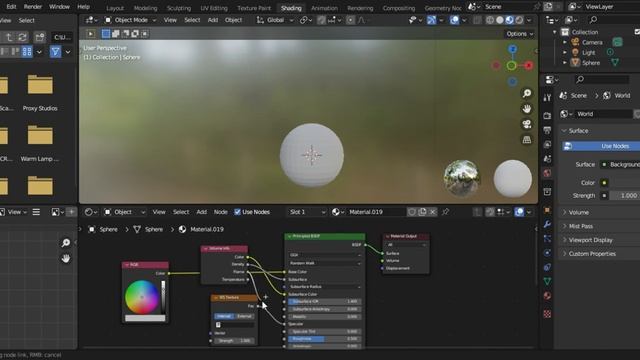Click the node editor pan hand icon

click(x=66, y=258)
